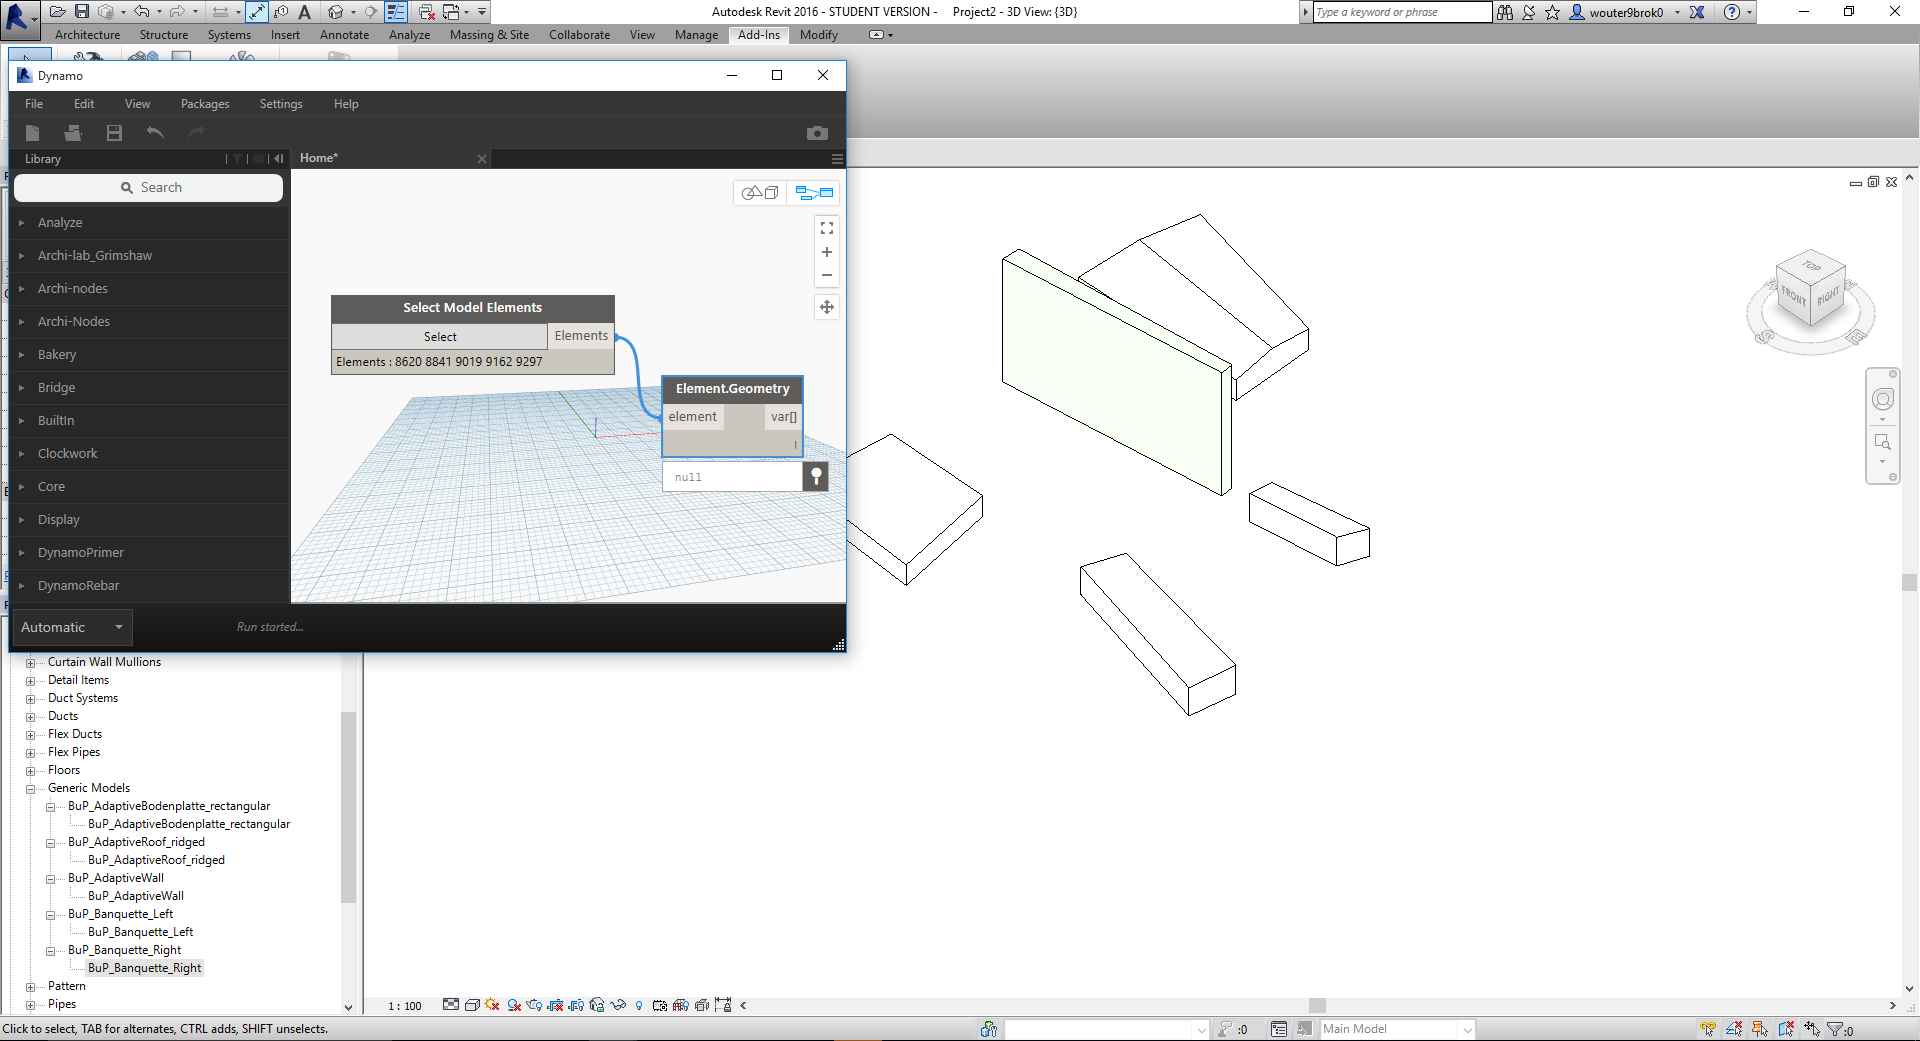Open the Main Model design options dropdown
1920x1041 pixels.
(x=1397, y=1029)
